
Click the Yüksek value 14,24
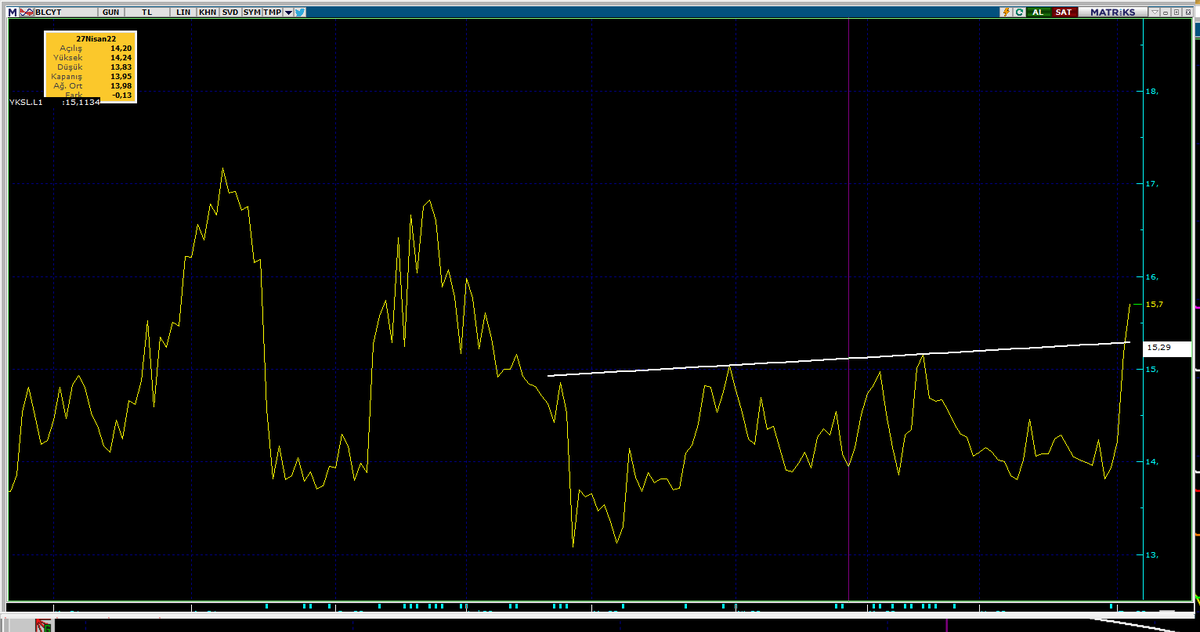point(121,57)
